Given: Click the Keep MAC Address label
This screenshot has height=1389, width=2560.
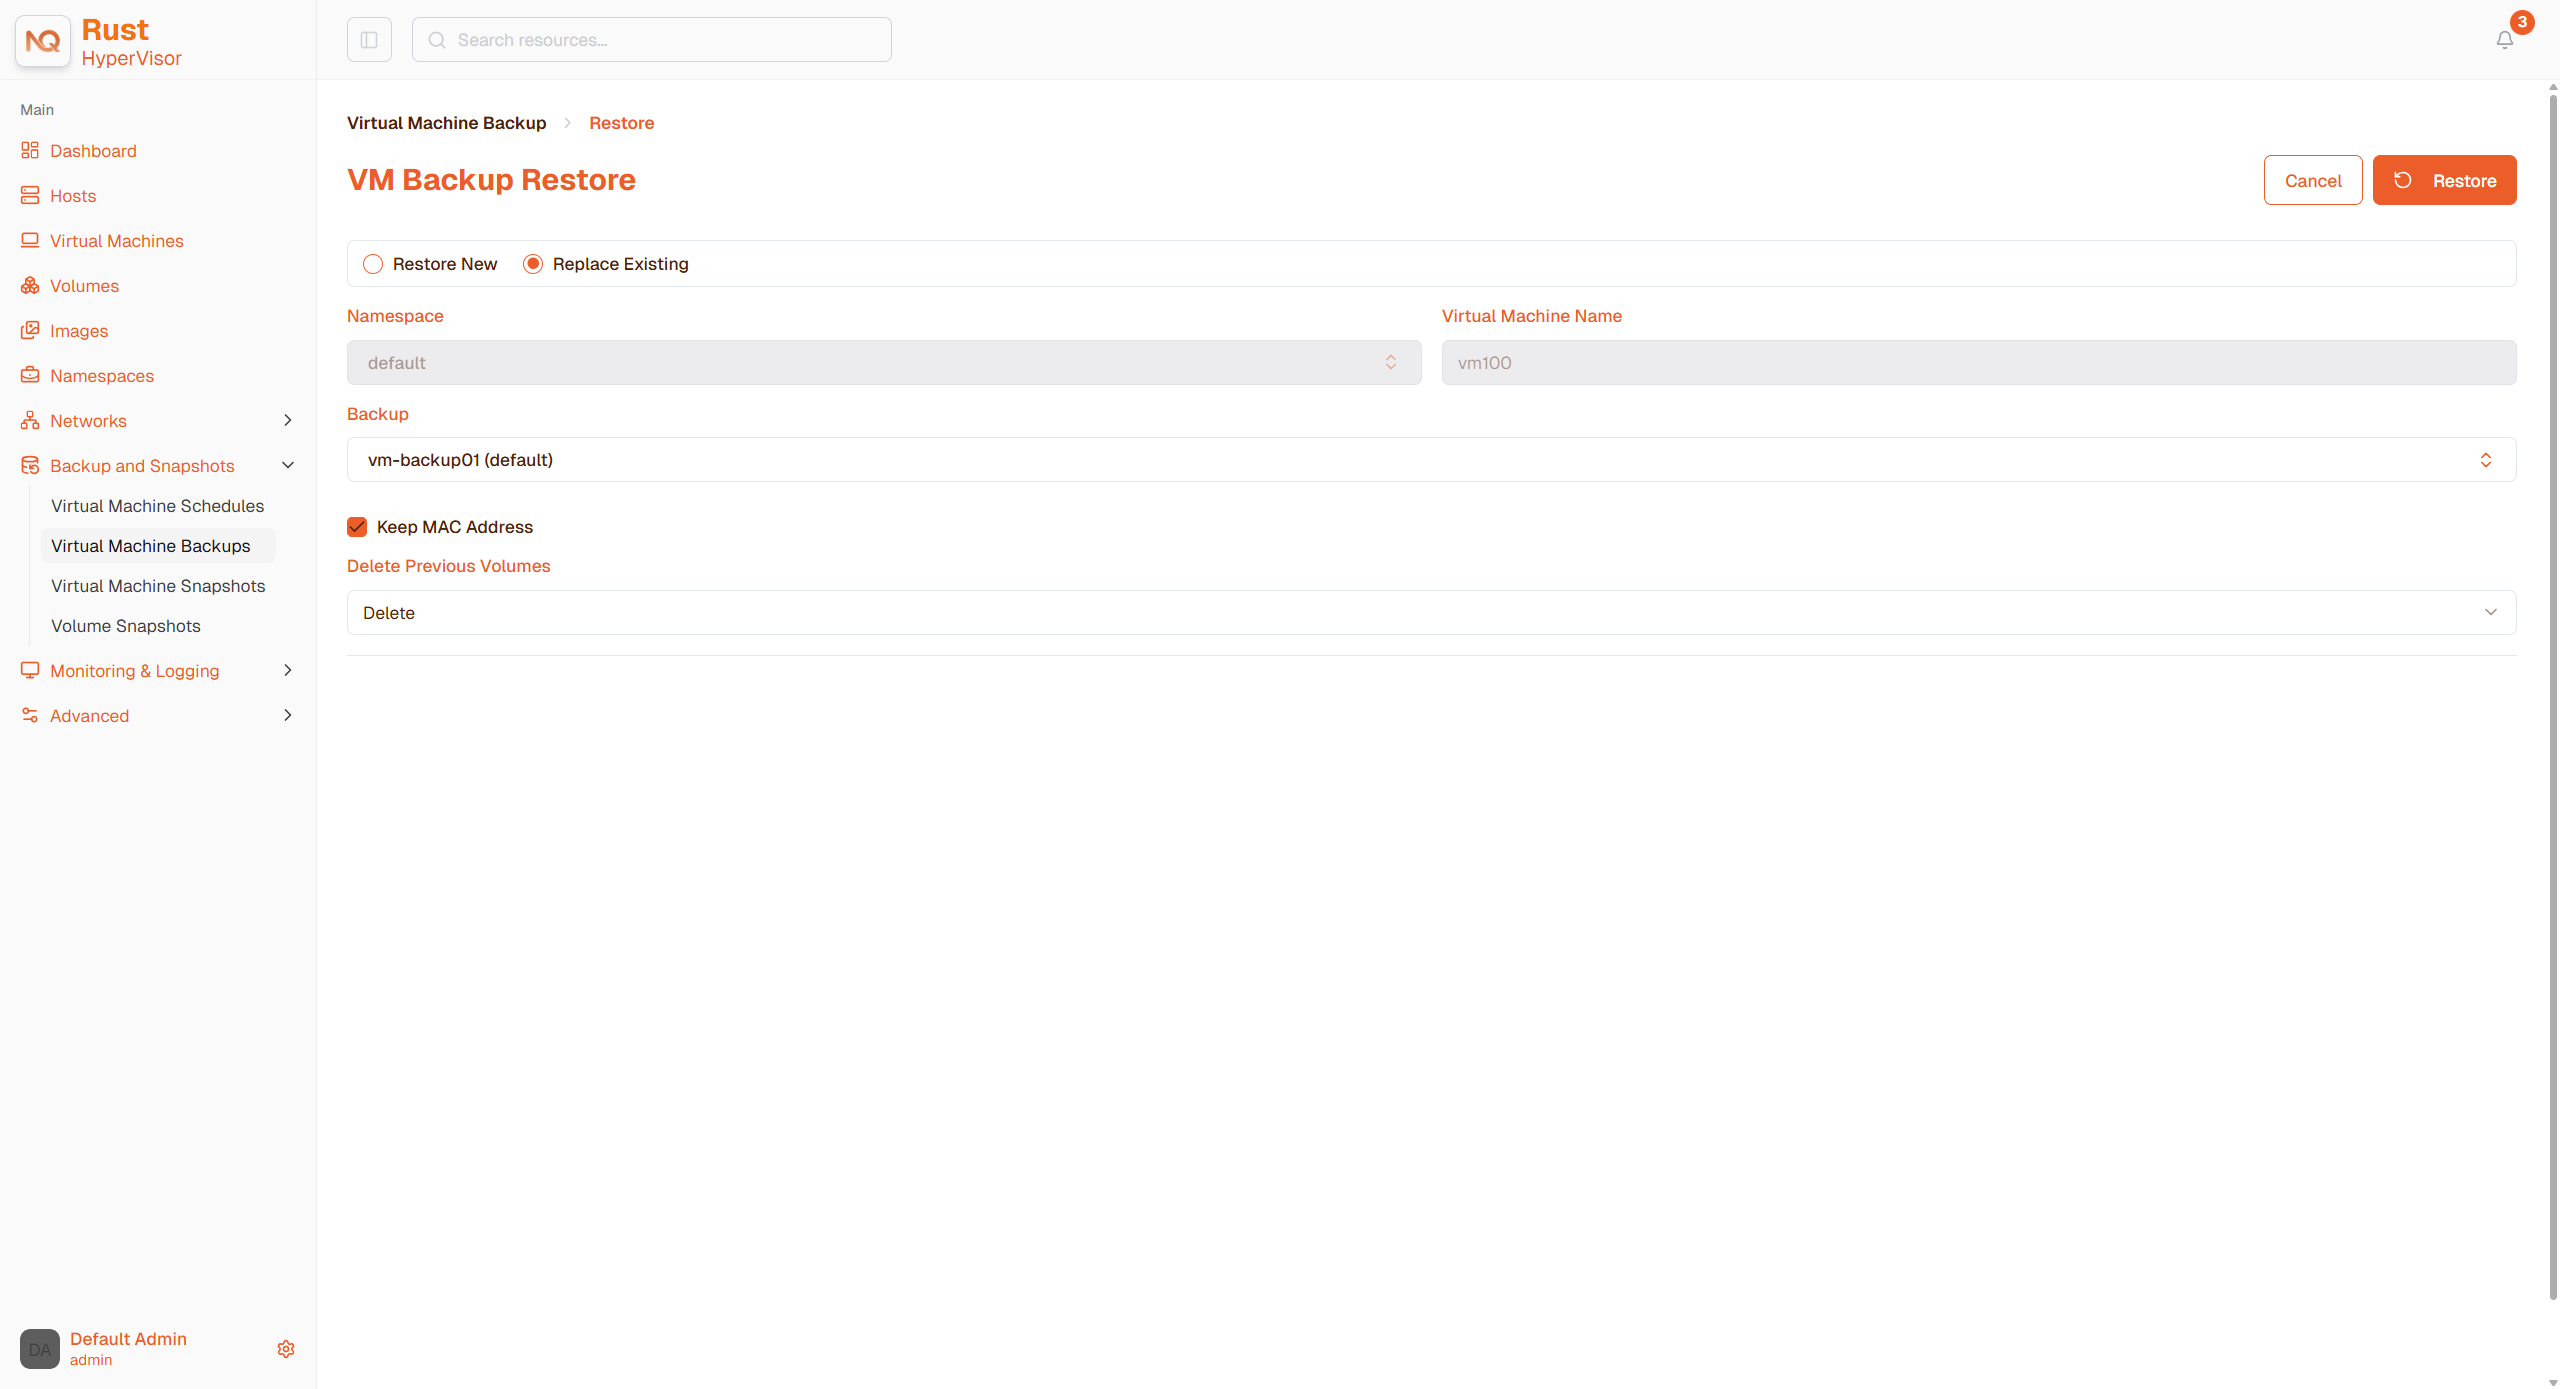Looking at the screenshot, I should tap(455, 527).
